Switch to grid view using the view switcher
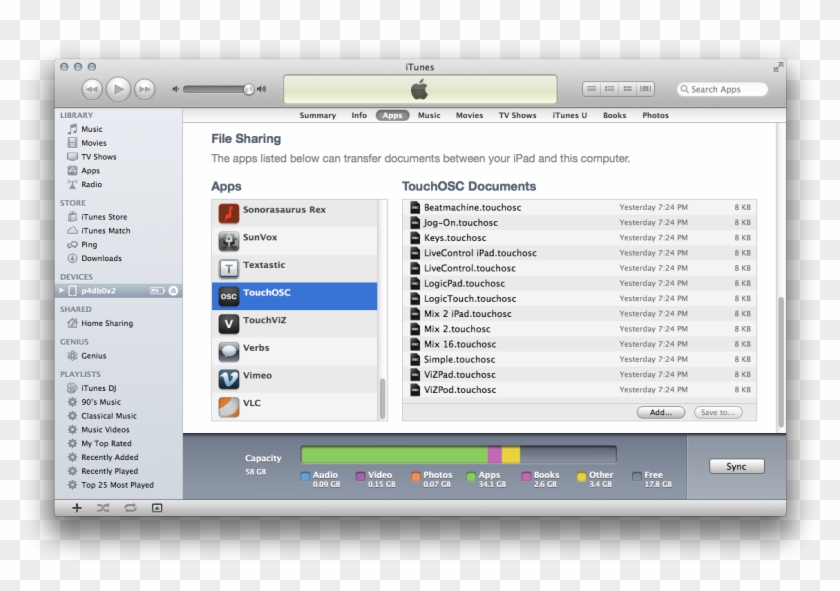840x591 pixels. click(x=627, y=88)
